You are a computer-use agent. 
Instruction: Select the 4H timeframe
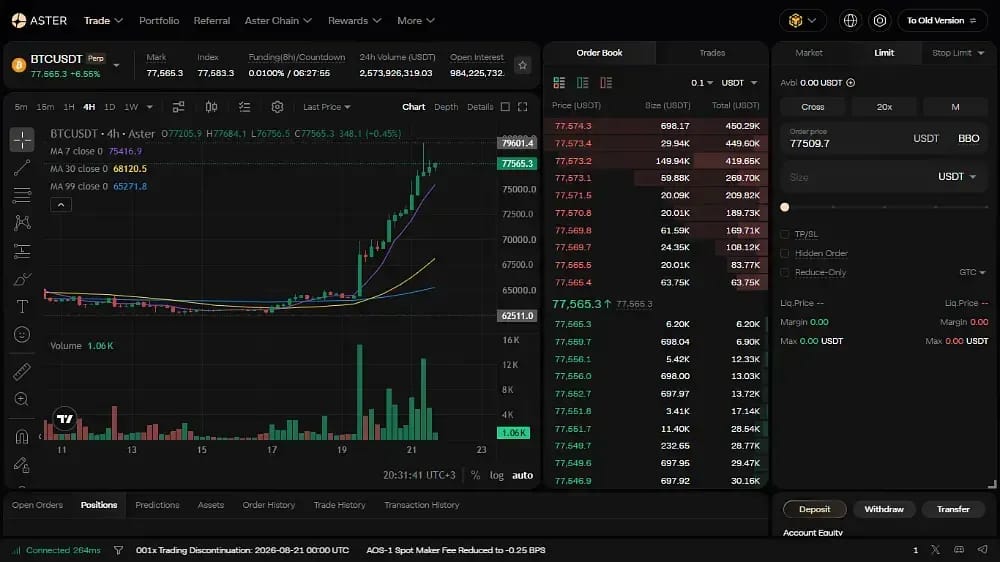pos(89,107)
